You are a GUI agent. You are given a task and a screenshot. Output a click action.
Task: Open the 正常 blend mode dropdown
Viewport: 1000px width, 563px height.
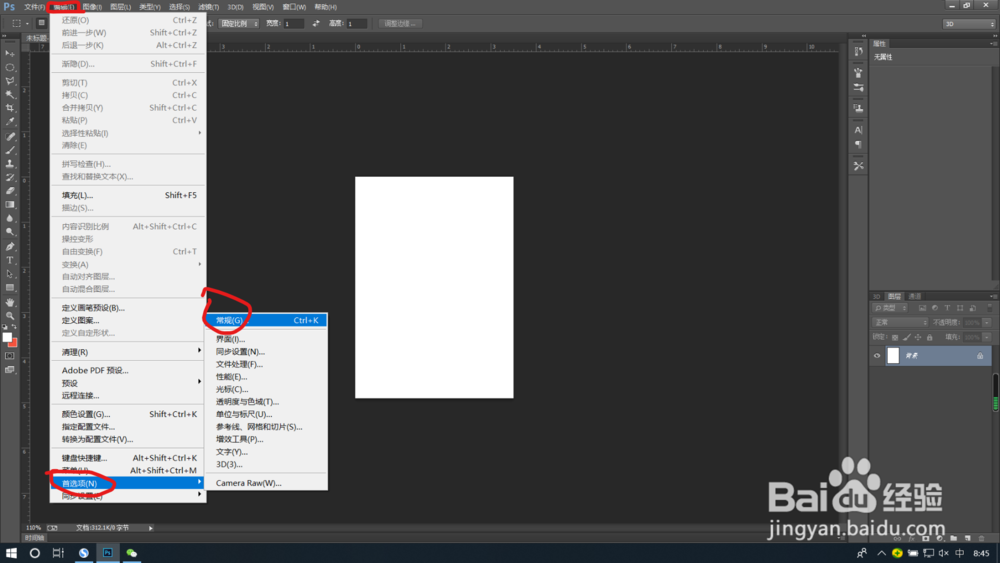[x=901, y=323]
